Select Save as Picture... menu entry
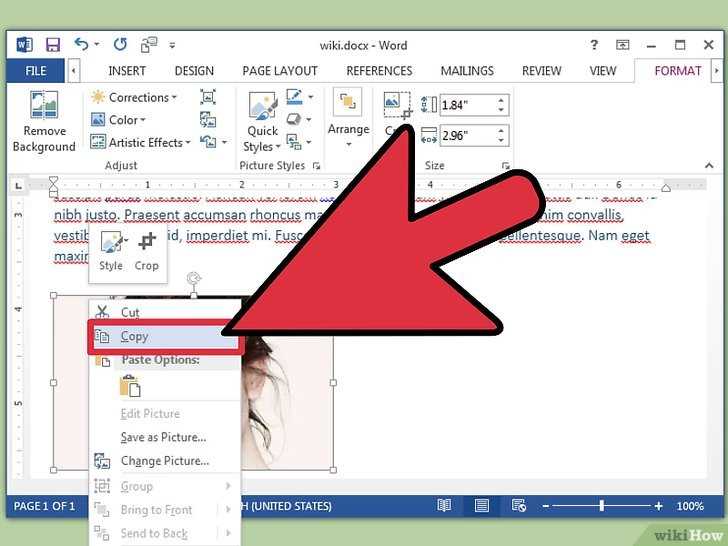The width and height of the screenshot is (728, 546). (x=165, y=437)
